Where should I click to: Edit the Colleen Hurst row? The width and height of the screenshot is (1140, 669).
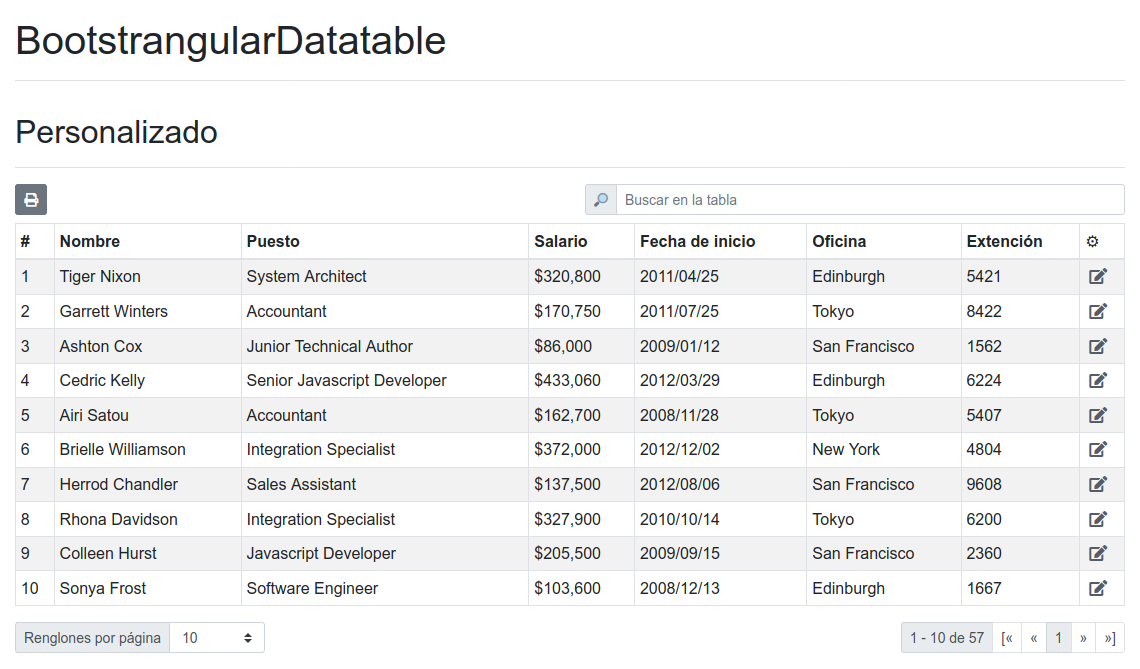point(1098,553)
